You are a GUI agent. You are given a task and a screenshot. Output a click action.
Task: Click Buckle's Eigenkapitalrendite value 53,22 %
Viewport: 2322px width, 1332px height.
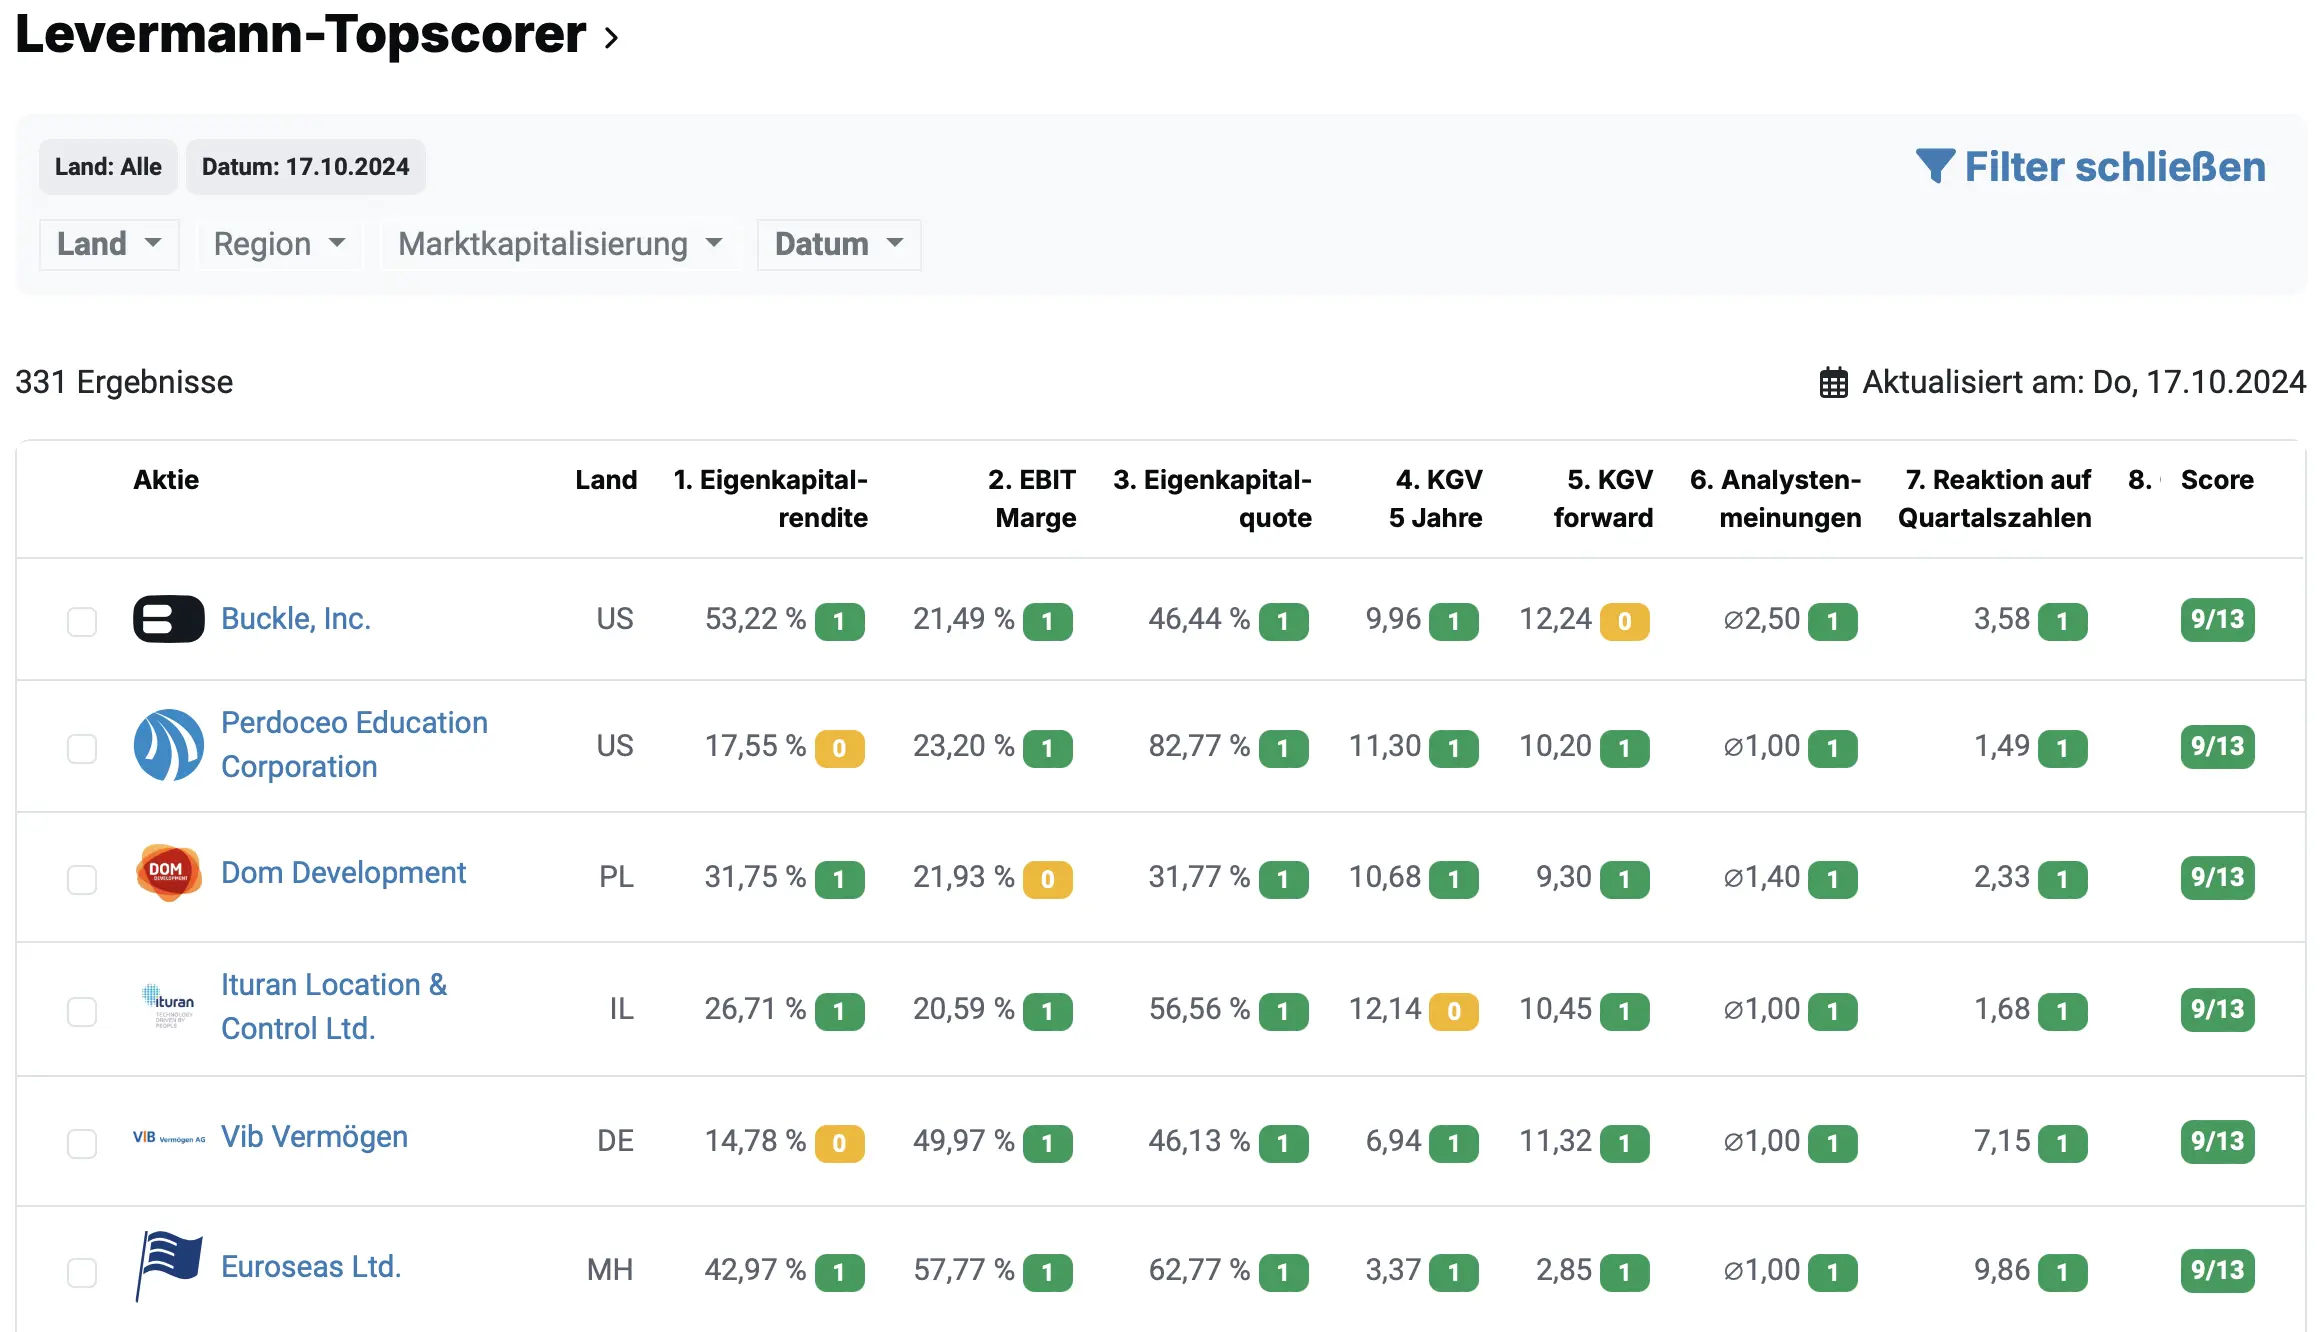(755, 619)
